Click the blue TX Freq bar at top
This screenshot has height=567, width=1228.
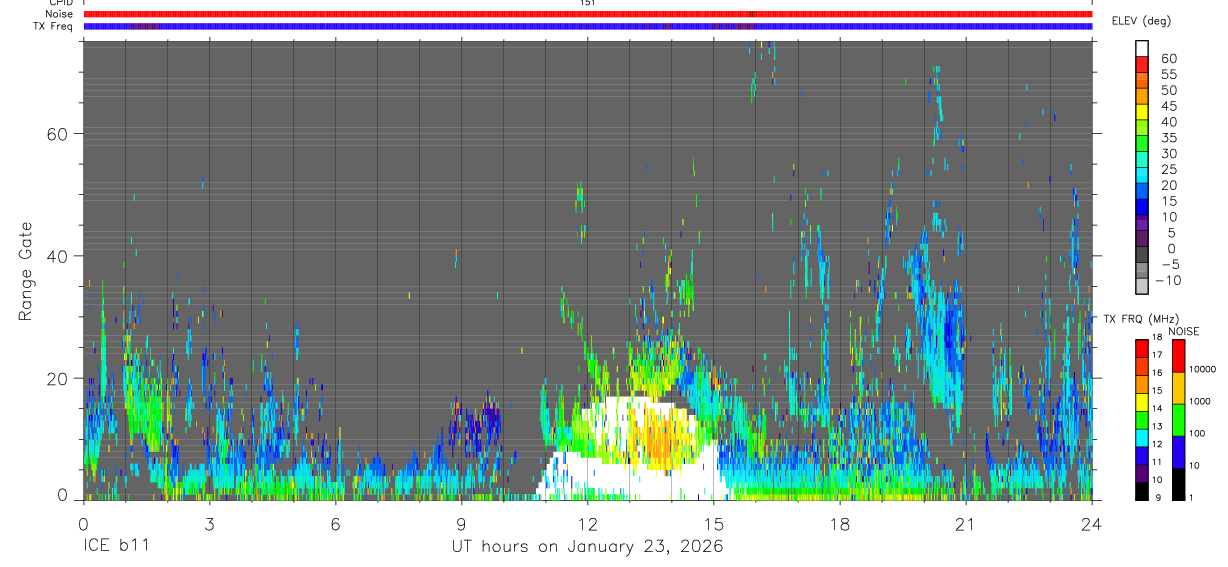tap(588, 26)
